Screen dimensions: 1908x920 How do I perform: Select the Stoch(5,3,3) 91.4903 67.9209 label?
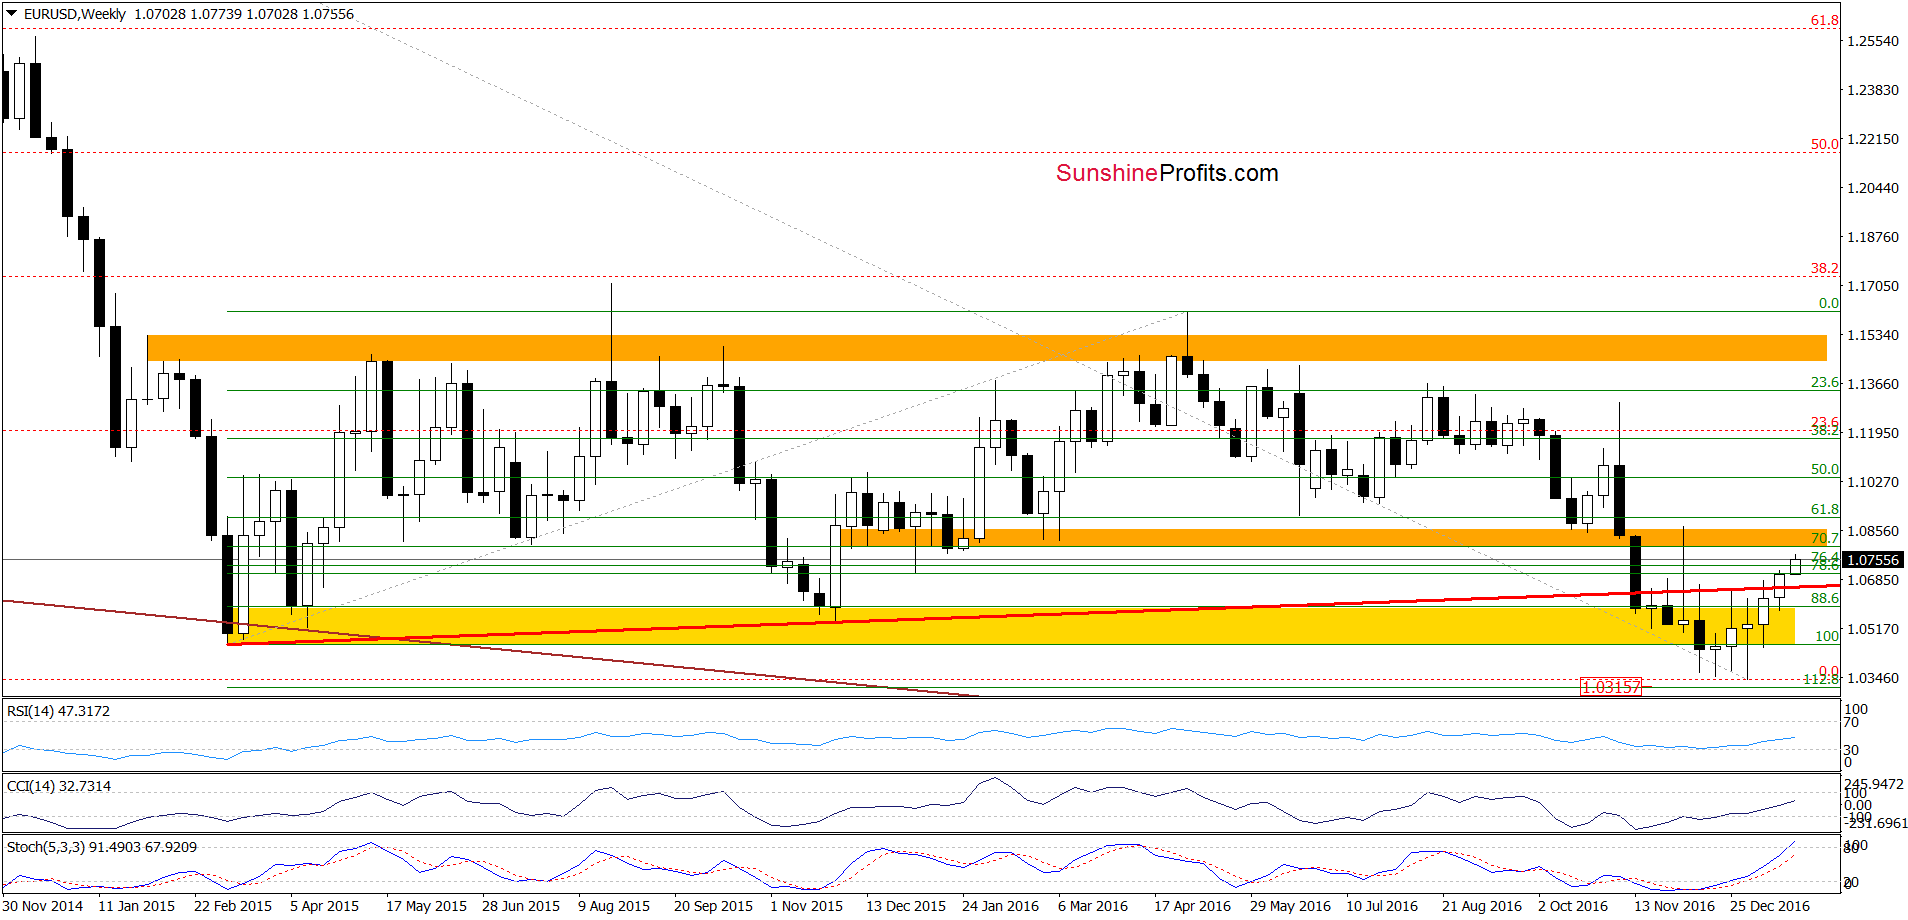(x=102, y=847)
